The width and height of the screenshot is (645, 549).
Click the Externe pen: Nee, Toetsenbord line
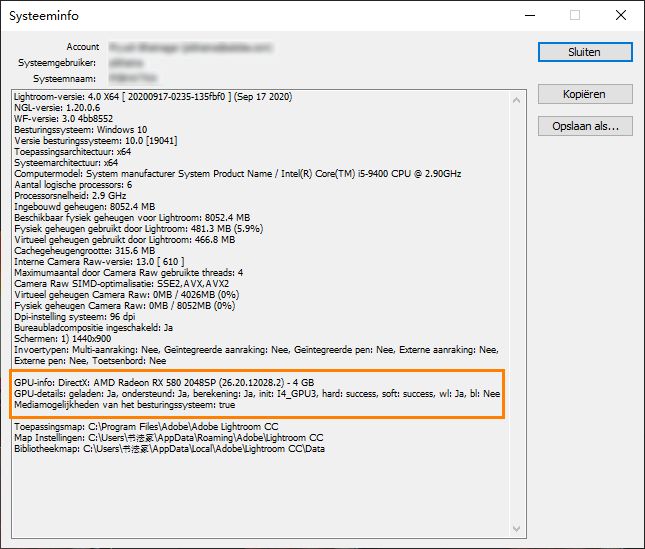[90, 361]
